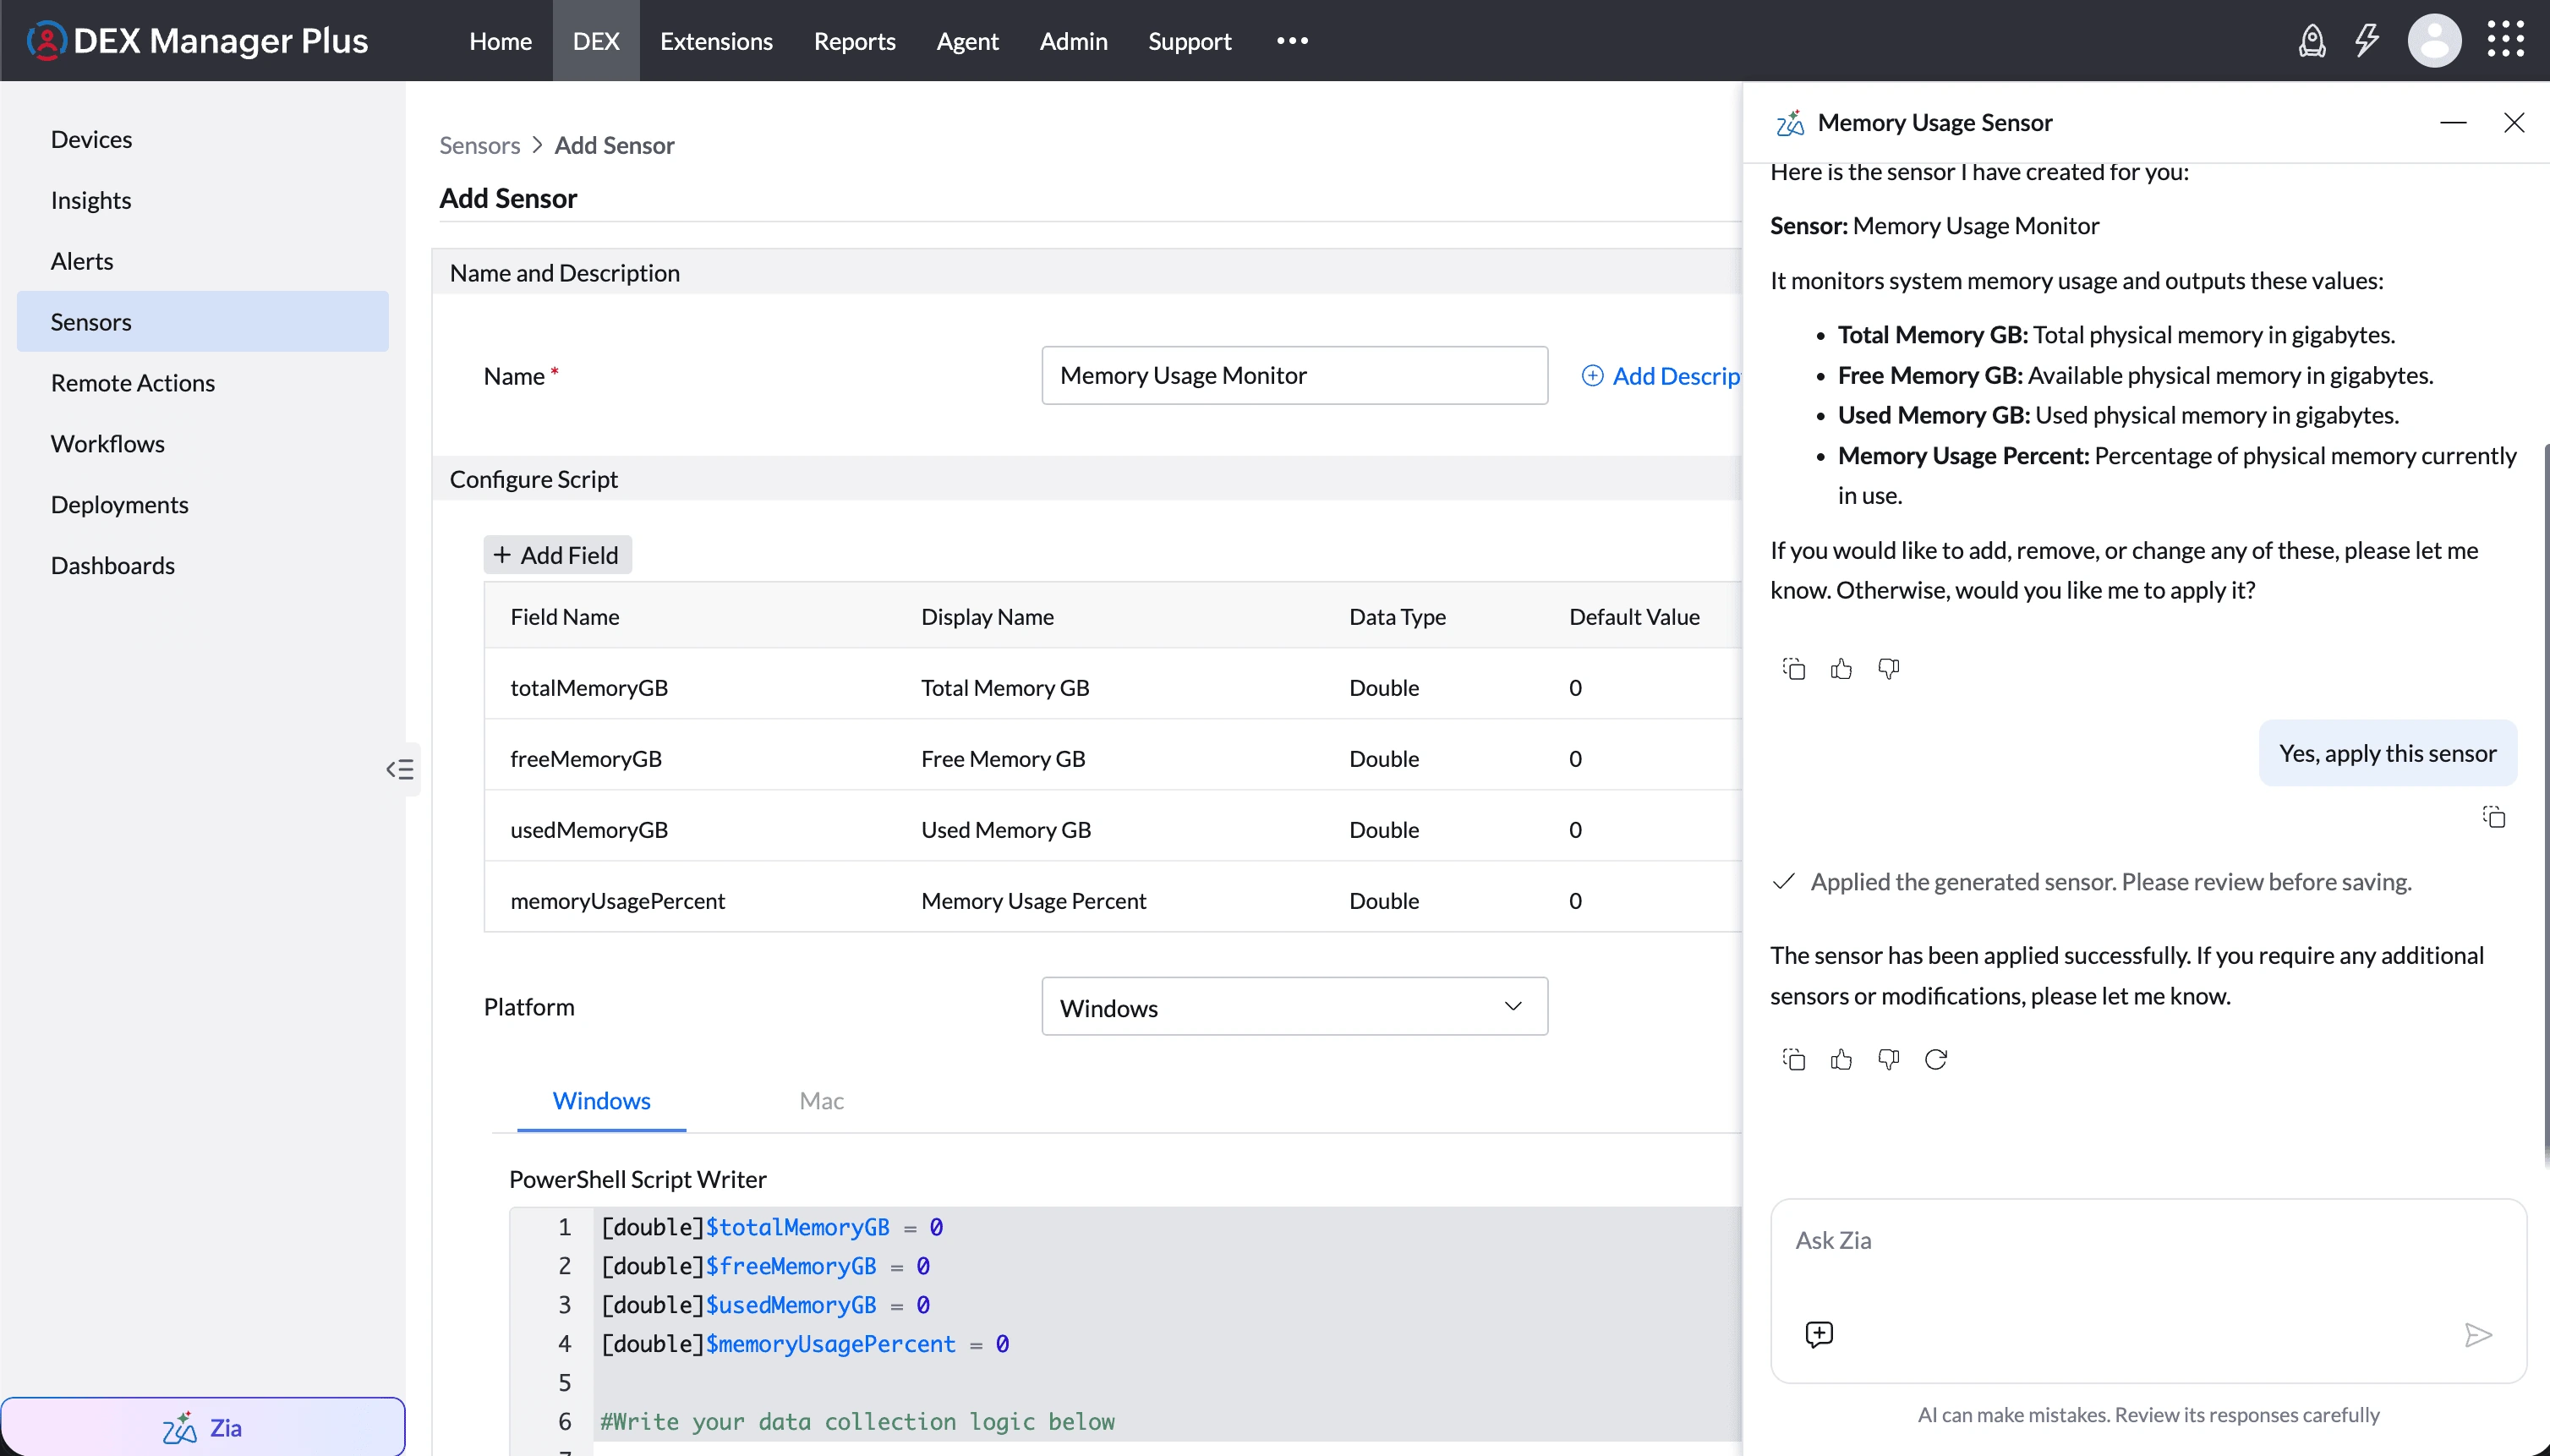The height and width of the screenshot is (1456, 2550).
Task: Click the '#Write your data collection logic' comment
Action: (x=857, y=1422)
